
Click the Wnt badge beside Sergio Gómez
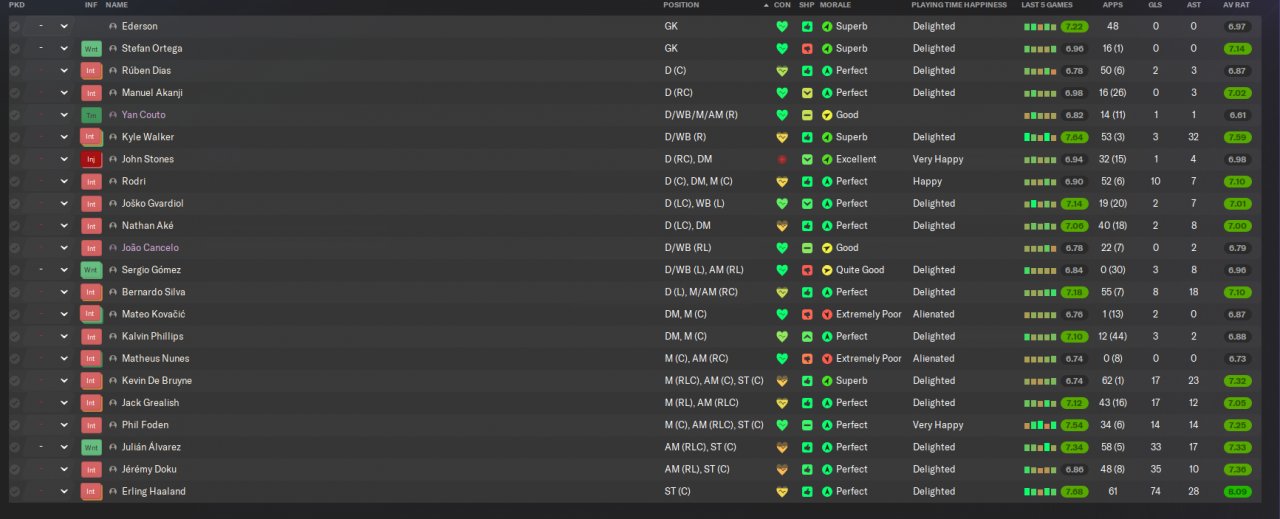(91, 270)
